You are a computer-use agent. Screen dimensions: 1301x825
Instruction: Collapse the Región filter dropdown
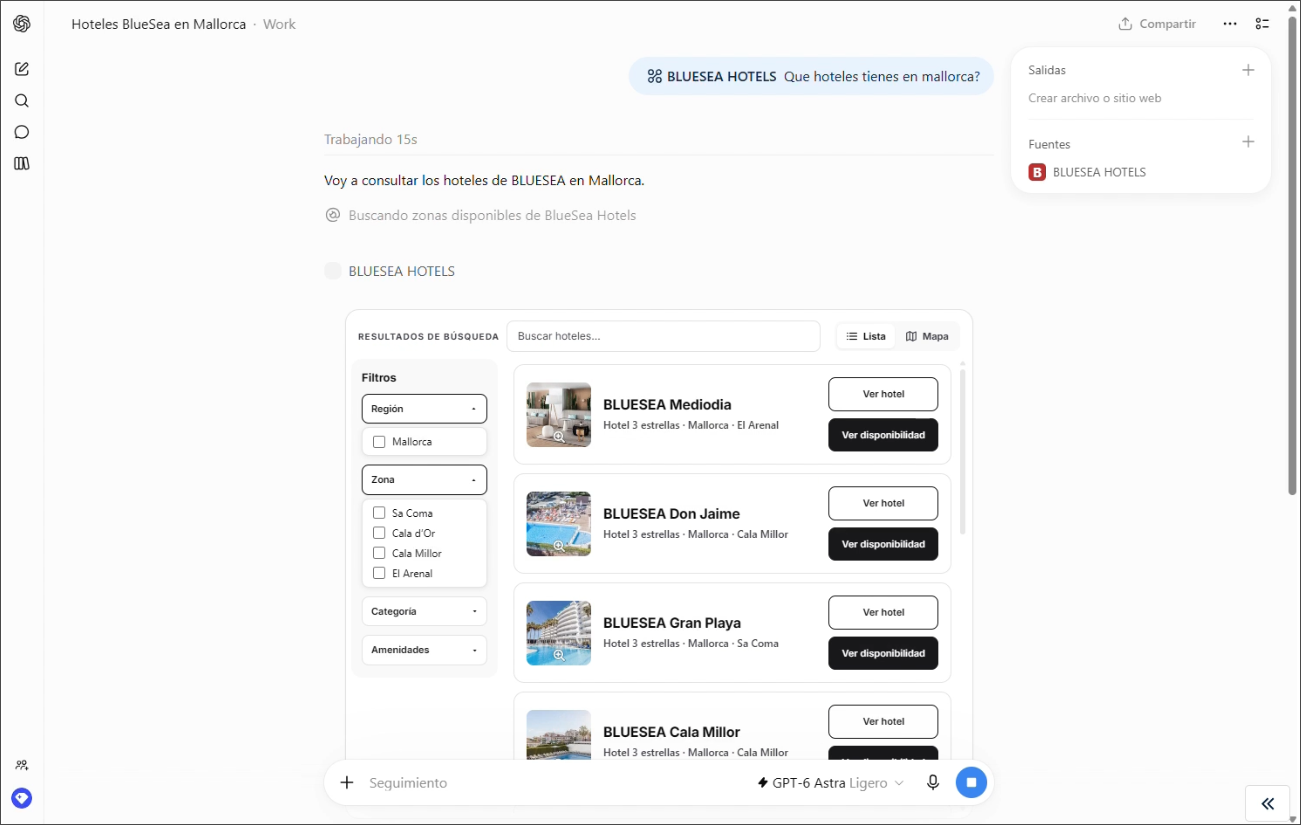[x=424, y=409]
